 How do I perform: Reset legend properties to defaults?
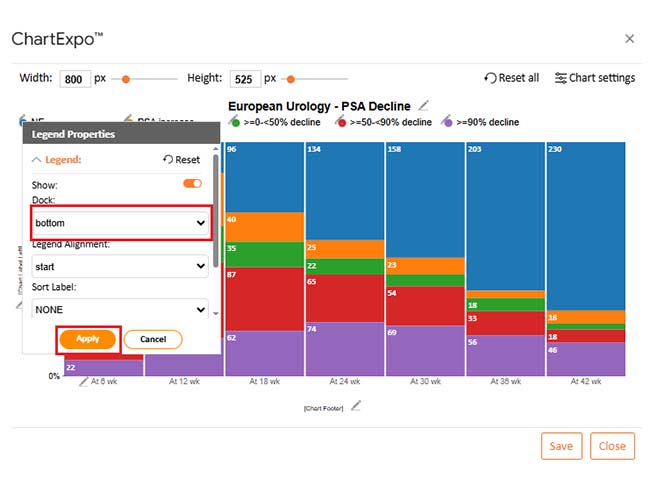[x=181, y=160]
